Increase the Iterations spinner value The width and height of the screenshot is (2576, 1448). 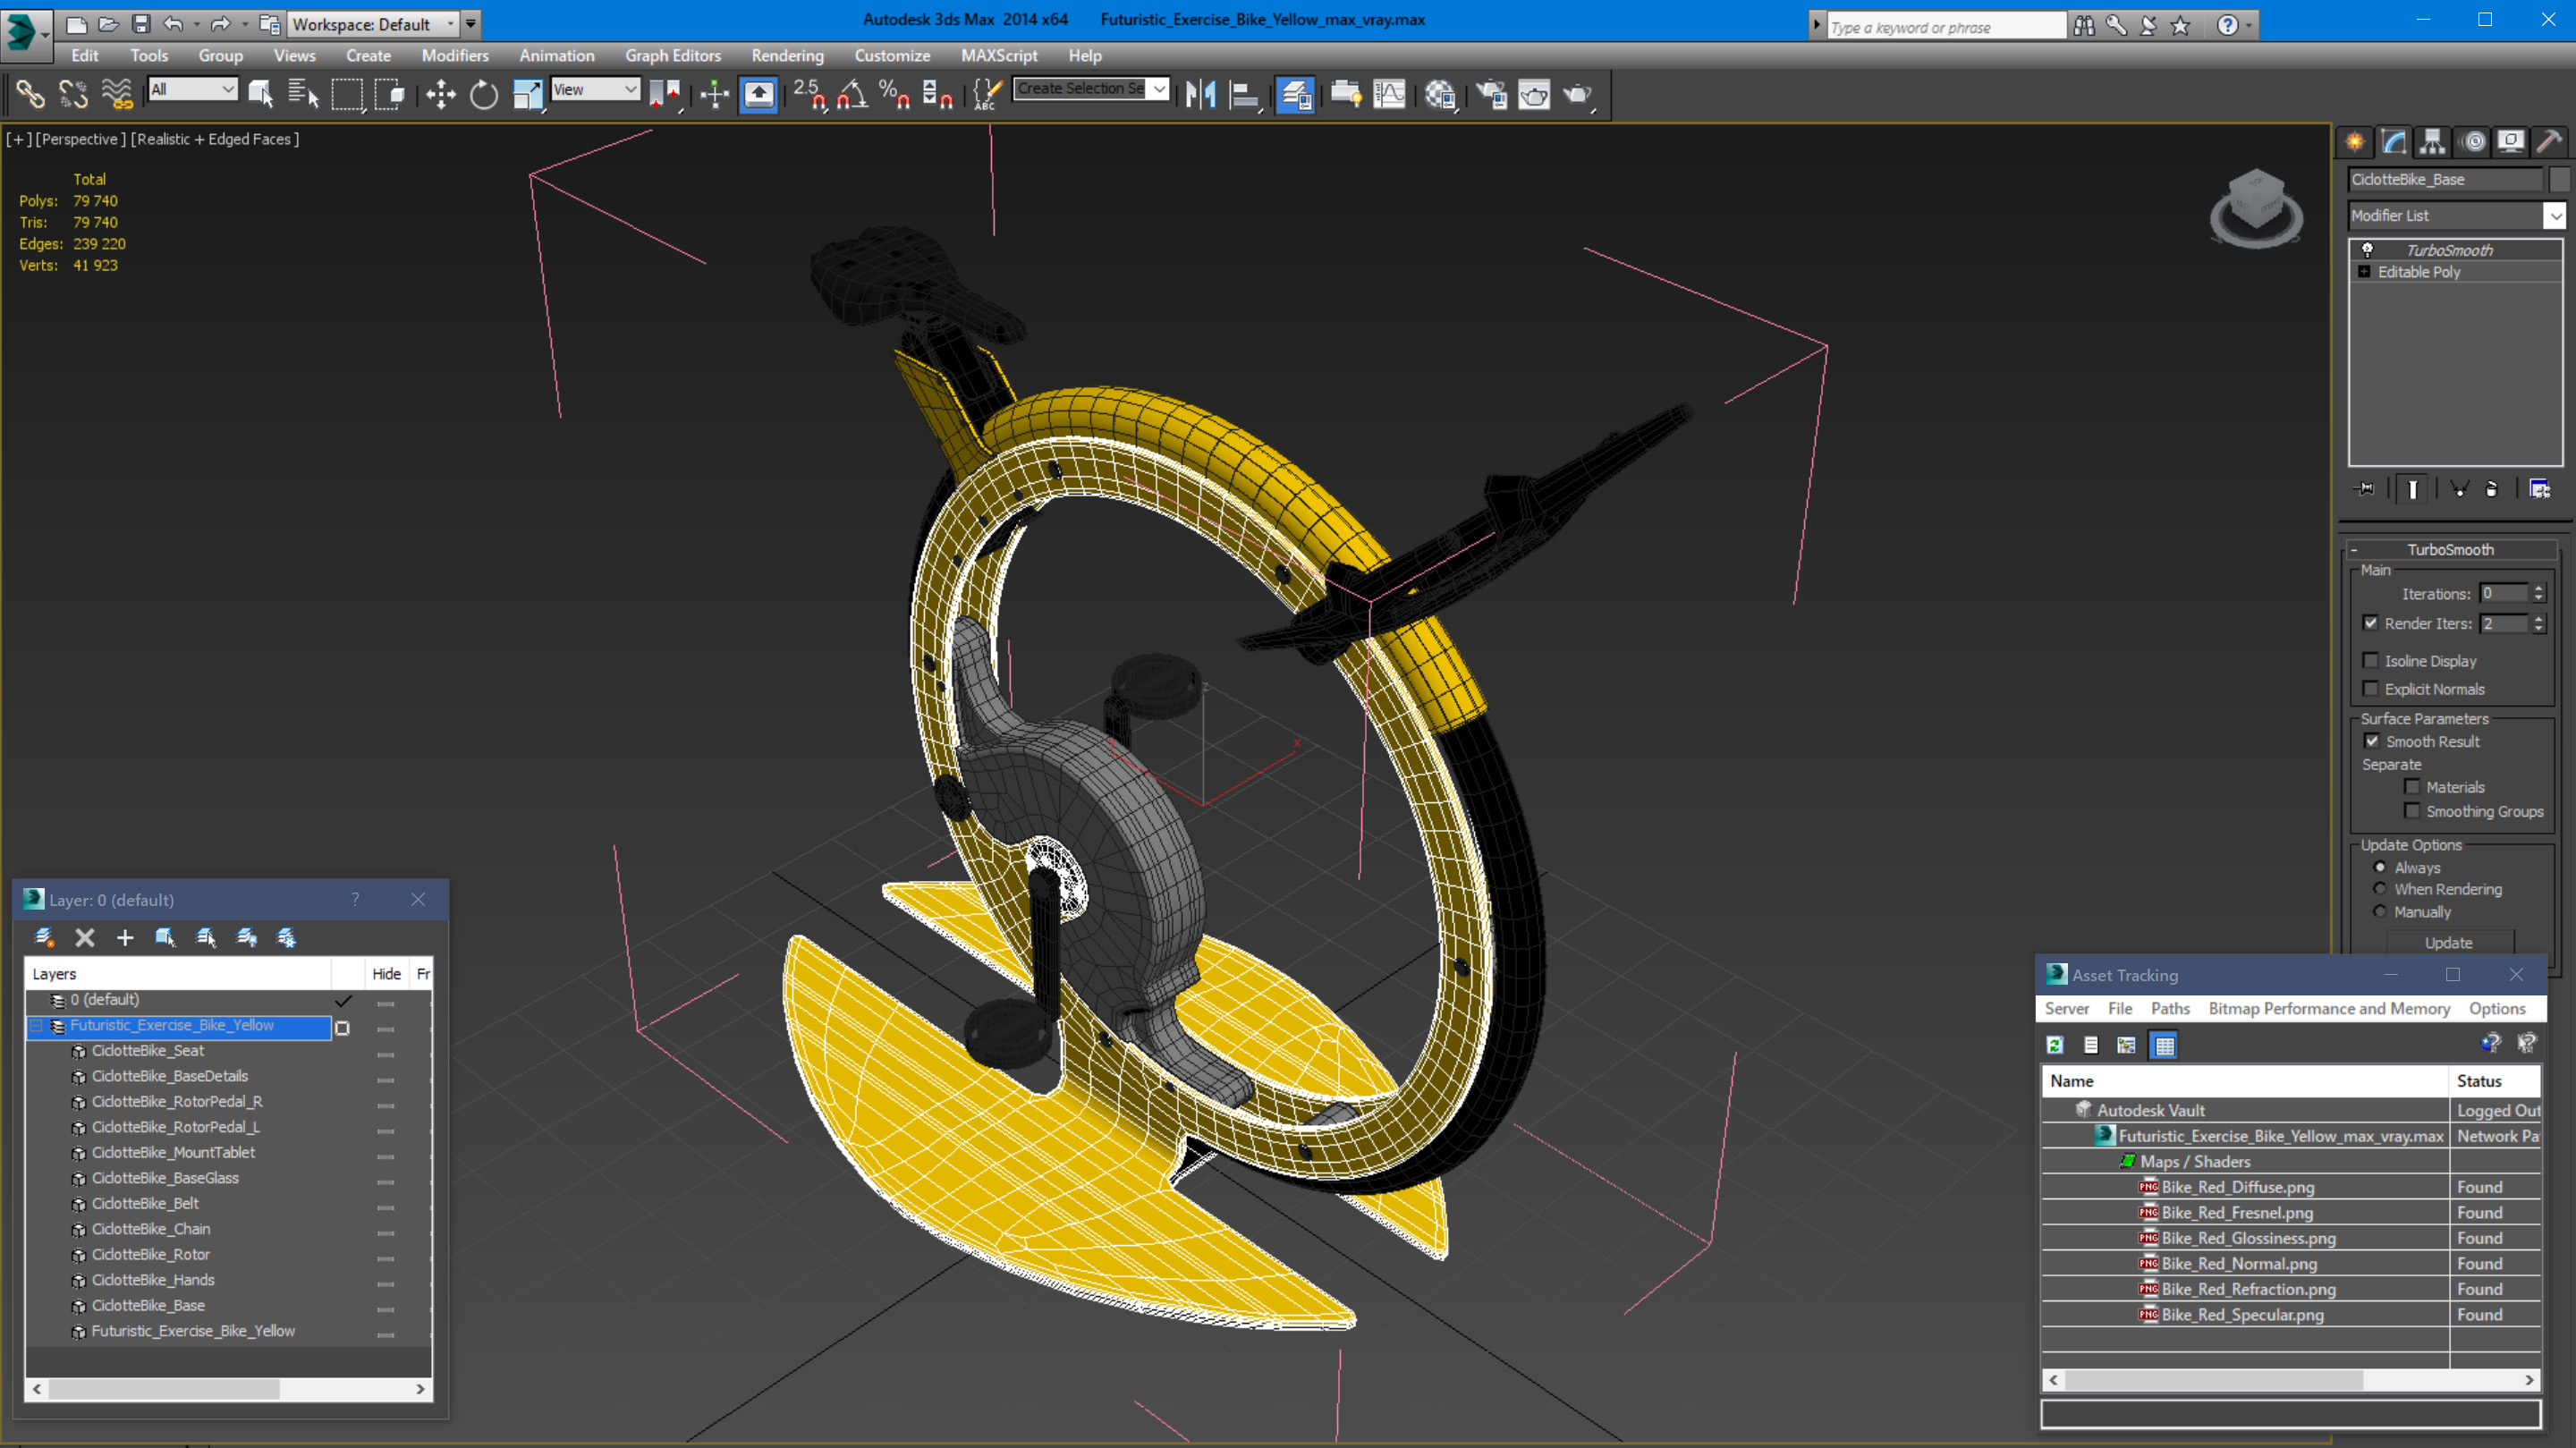[2538, 588]
